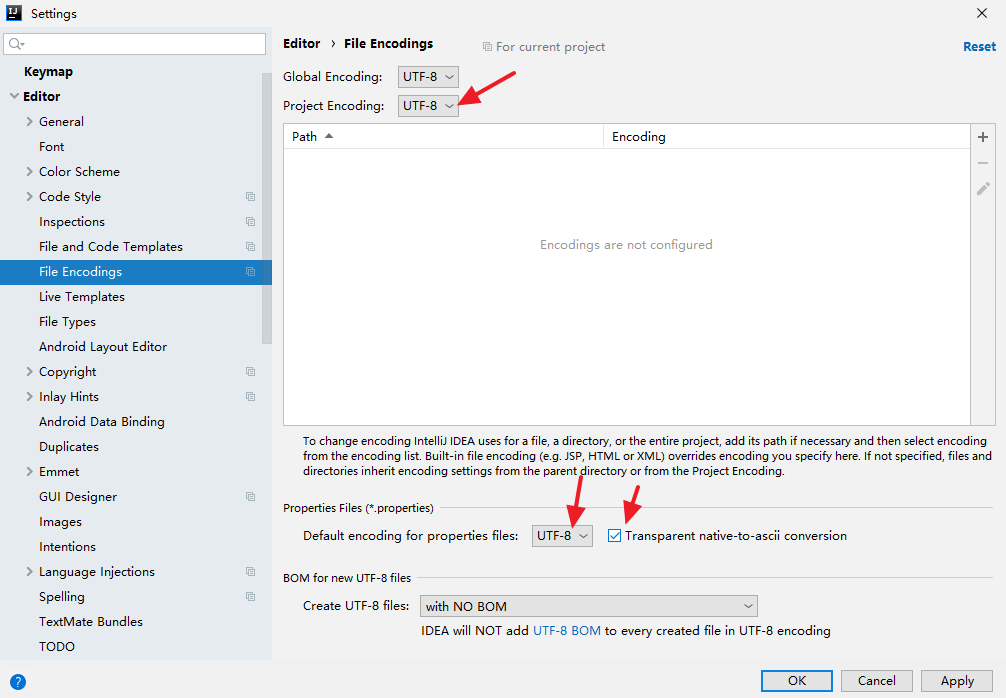
Task: Close the Settings dialog window
Action: pyautogui.click(x=982, y=13)
